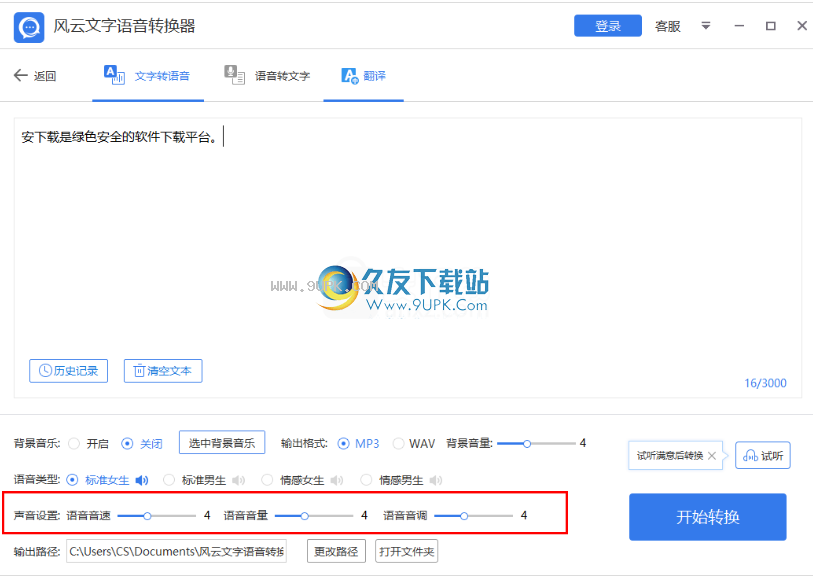Click the 返回 label
The height and width of the screenshot is (577, 813).
coord(45,76)
